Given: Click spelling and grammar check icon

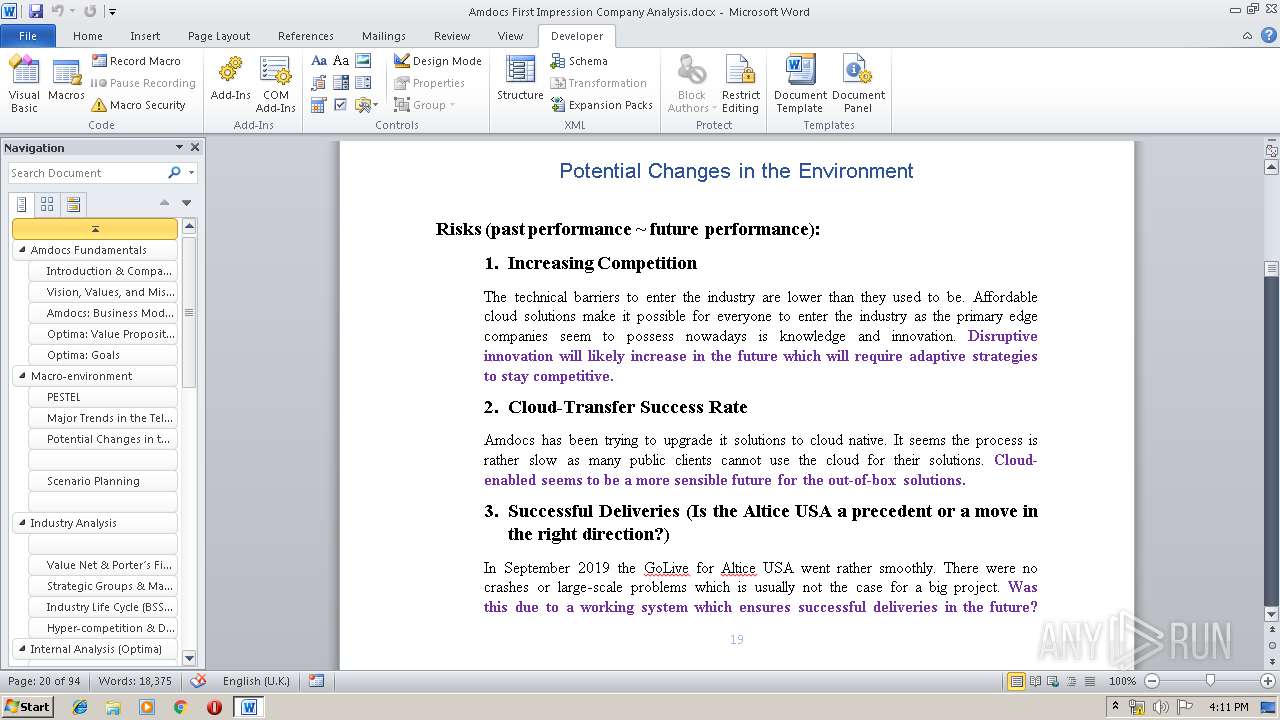Looking at the screenshot, I should pyautogui.click(x=198, y=681).
